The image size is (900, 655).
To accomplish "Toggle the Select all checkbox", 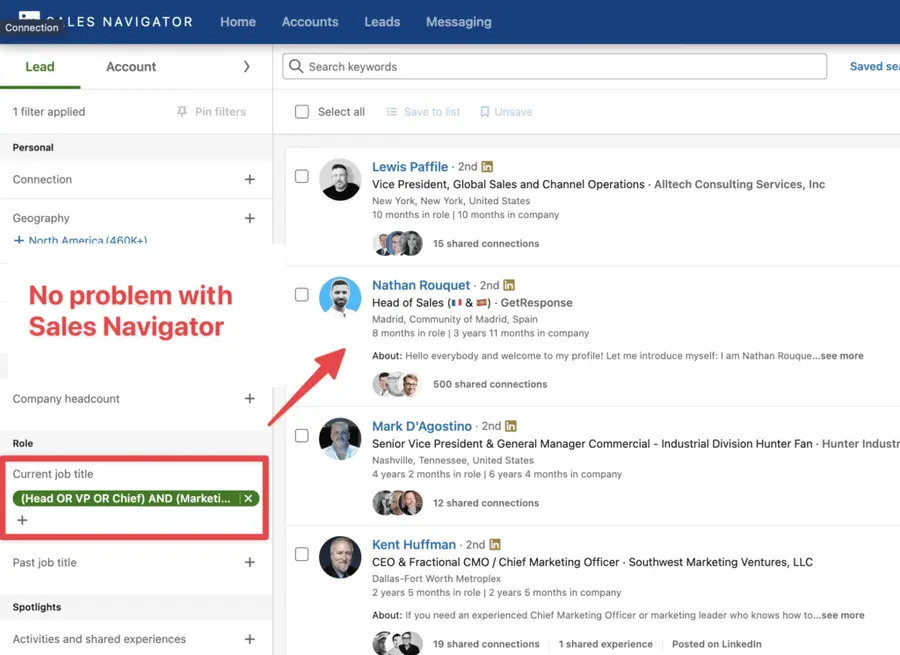I will [301, 112].
